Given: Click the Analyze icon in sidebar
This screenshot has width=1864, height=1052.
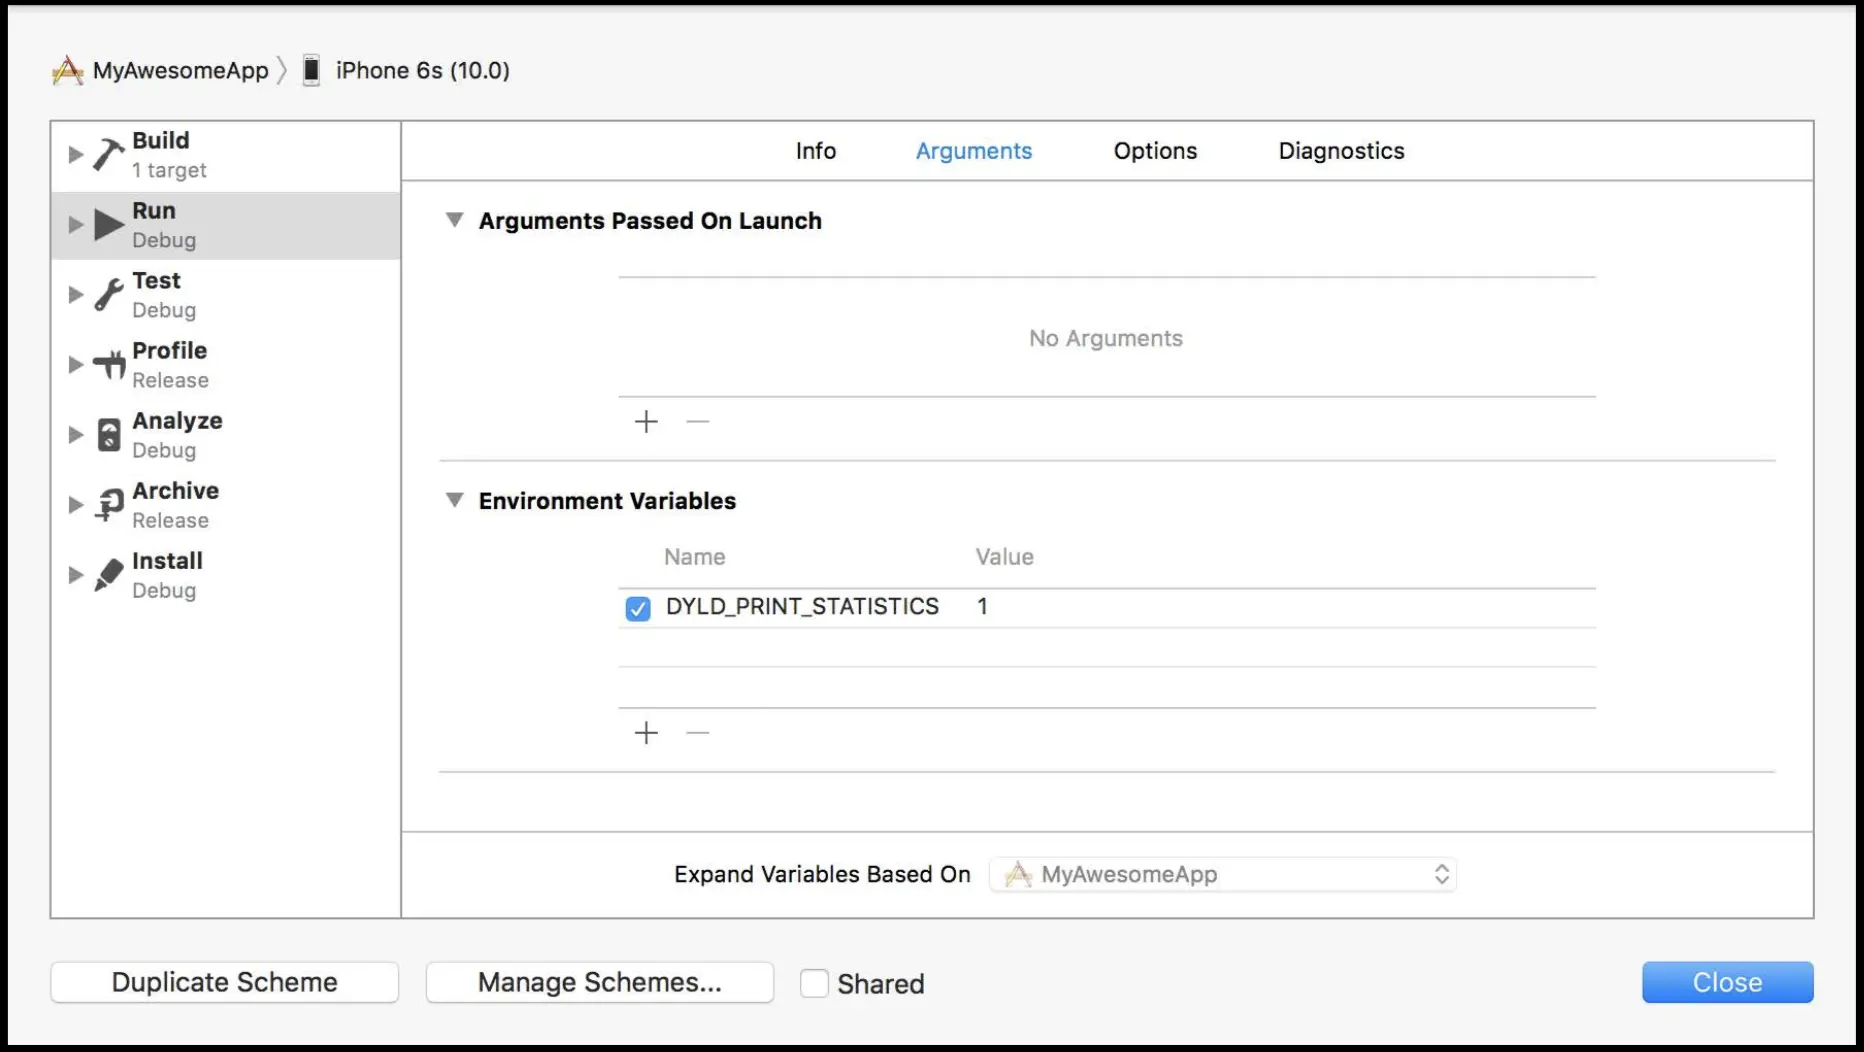Looking at the screenshot, I should click(x=108, y=435).
